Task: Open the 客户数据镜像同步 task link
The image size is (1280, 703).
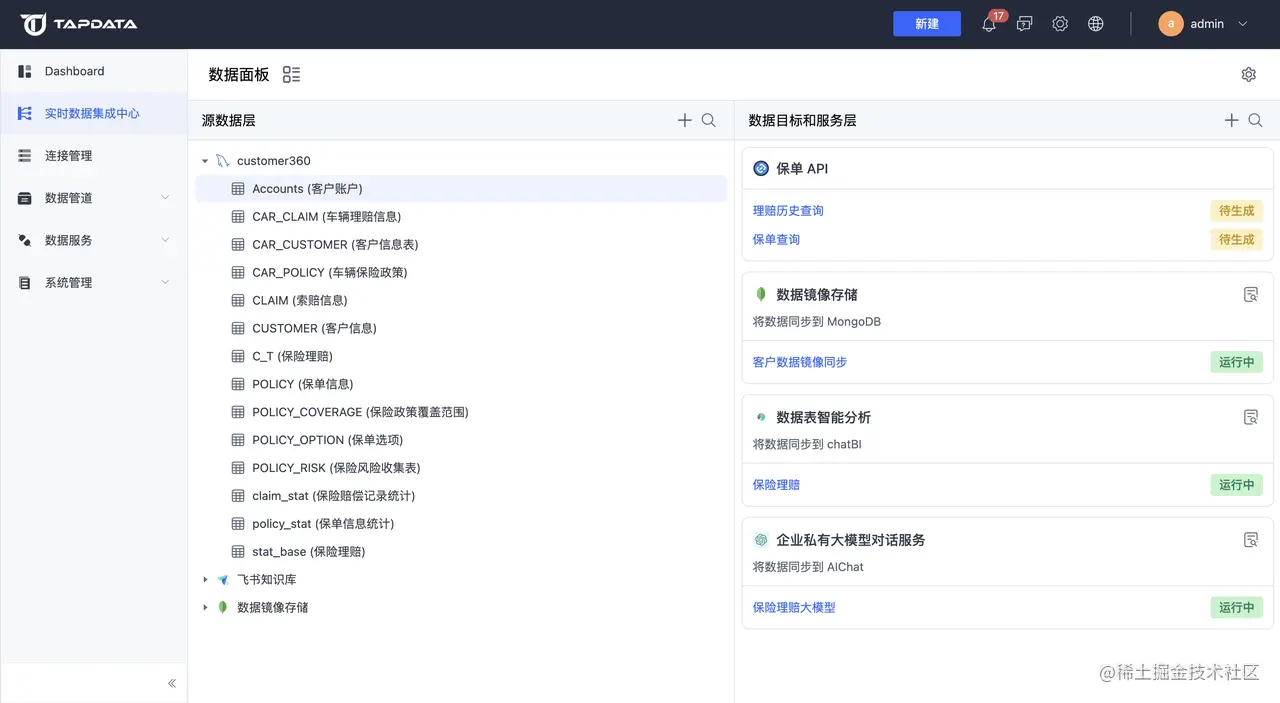Action: tap(800, 362)
